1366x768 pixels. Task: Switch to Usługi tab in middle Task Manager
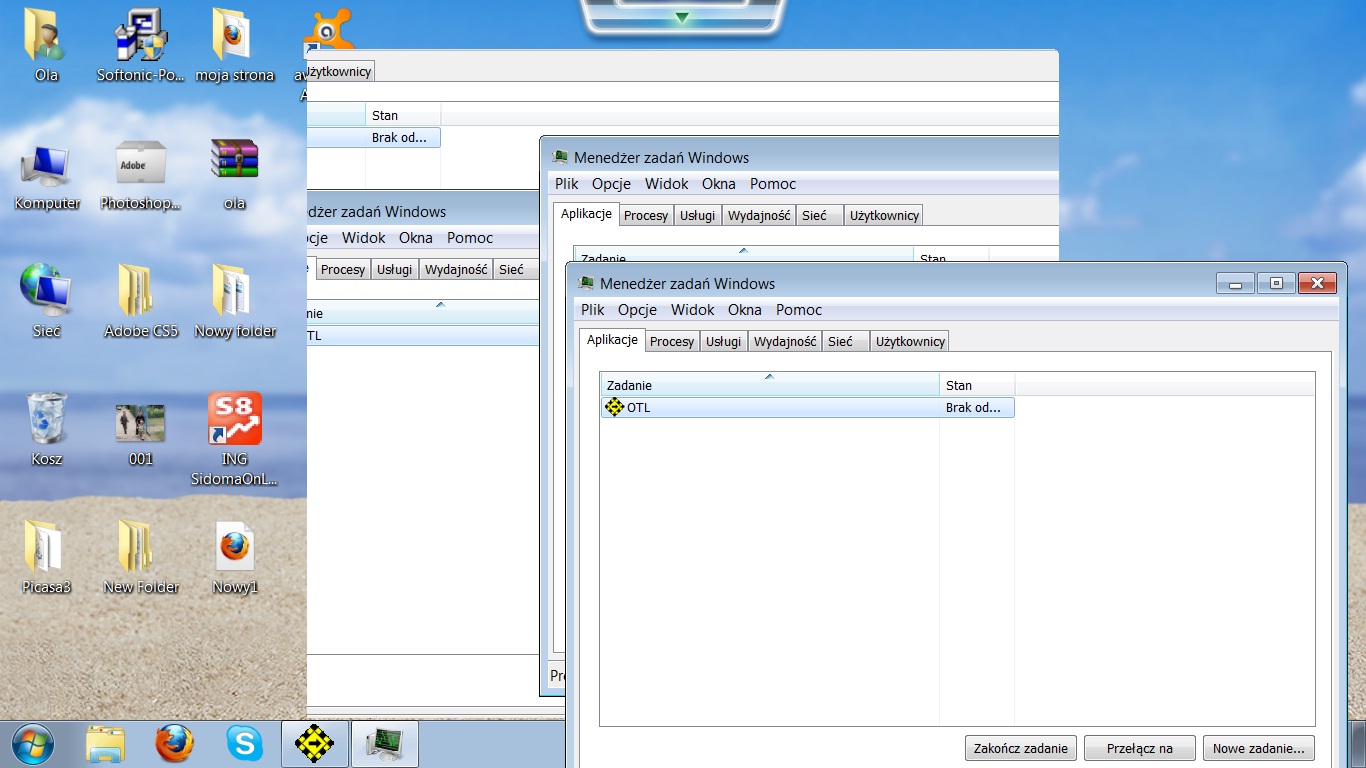pyautogui.click(x=698, y=215)
